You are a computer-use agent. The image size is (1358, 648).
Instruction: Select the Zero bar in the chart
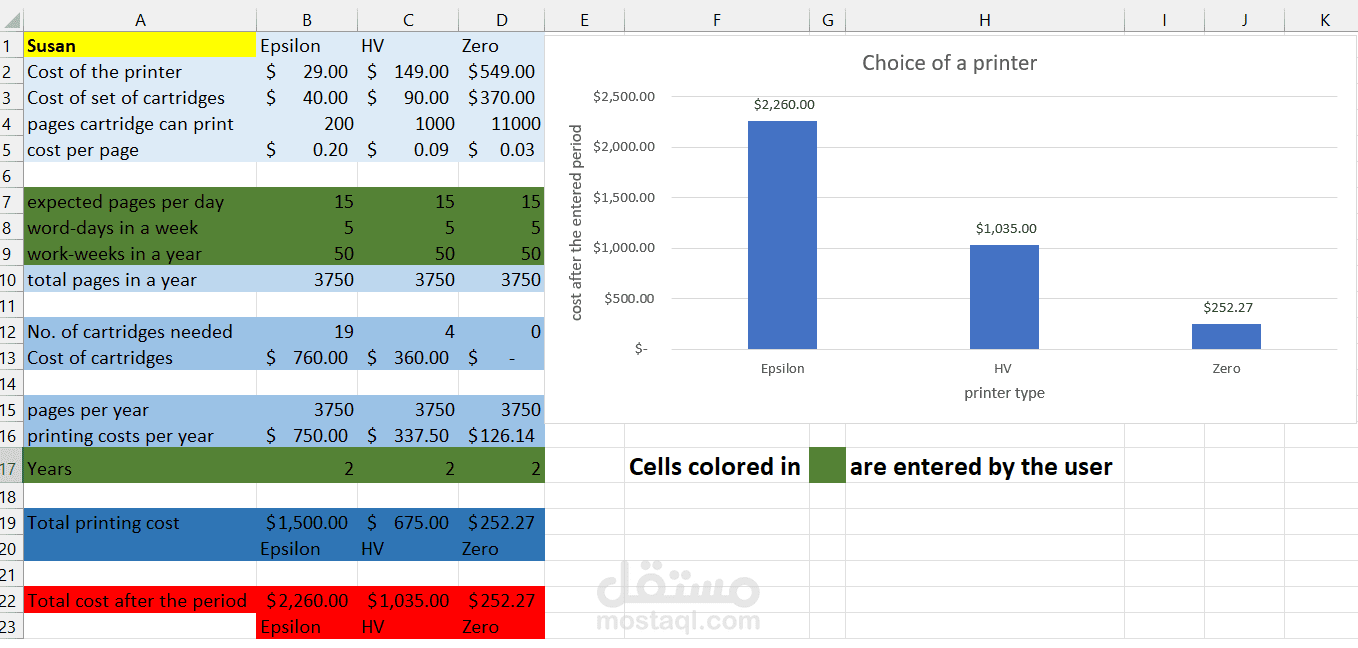tap(1226, 336)
